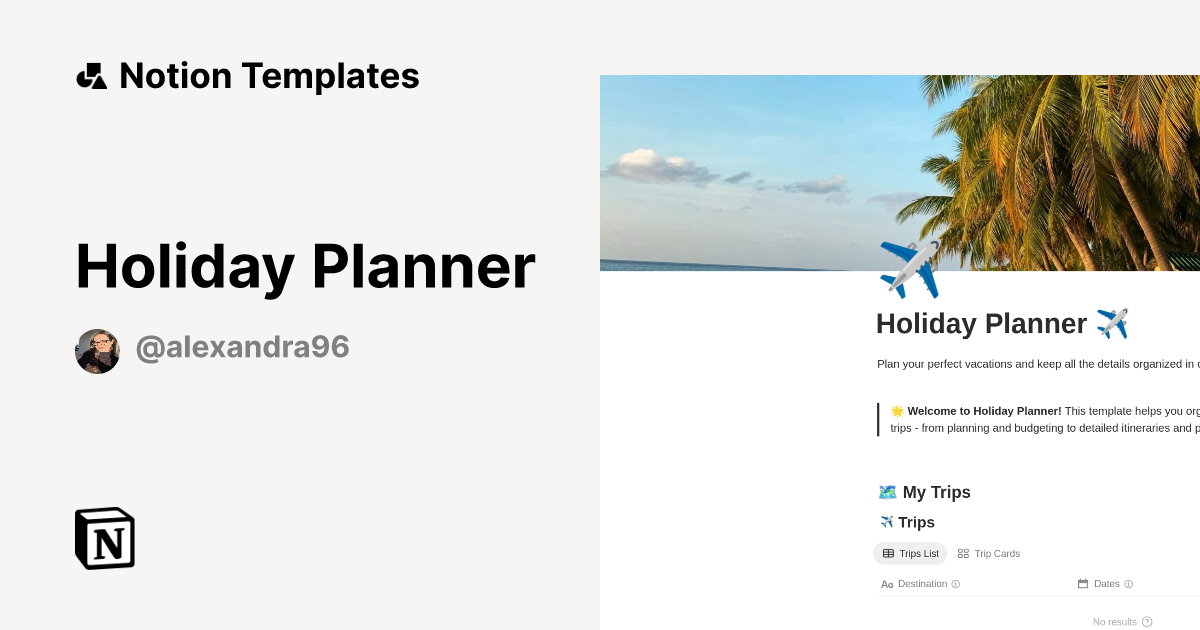Screen dimensions: 1200x630
Task: Click the creator's circular profile picture
Action: pyautogui.click(x=97, y=351)
